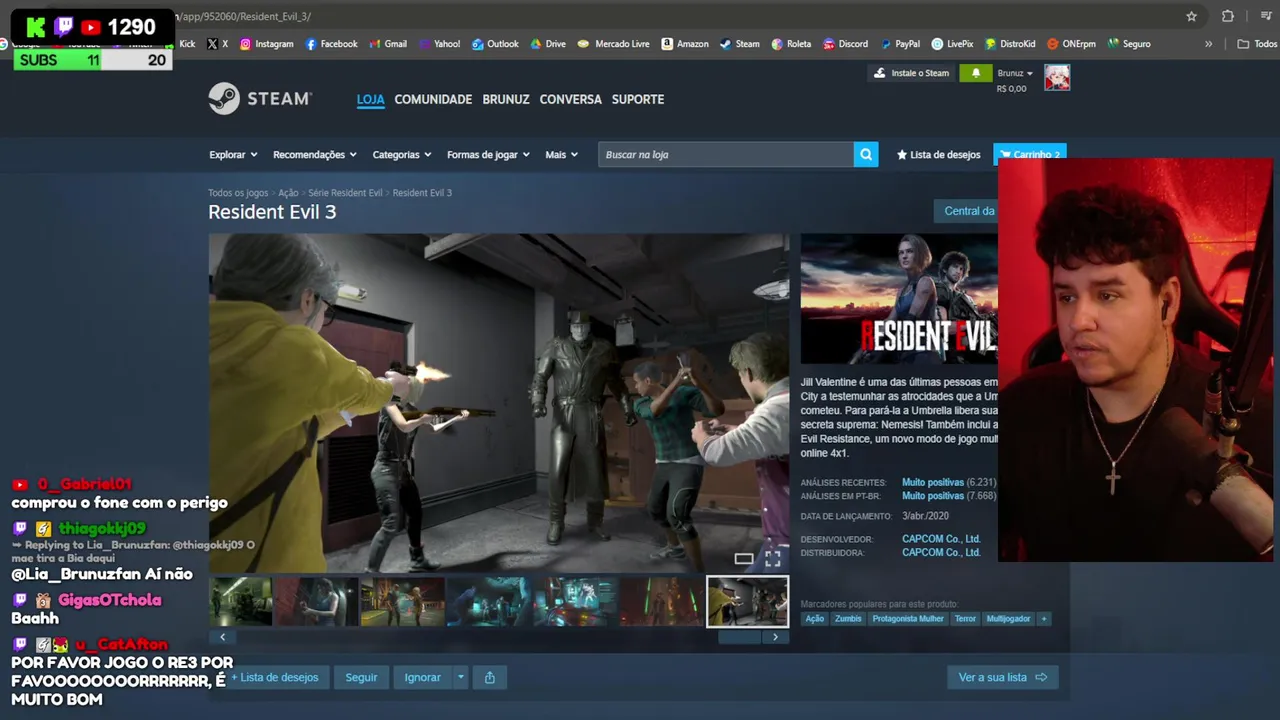Open the Drive bookmark
Viewport: 1280px width, 720px height.
click(548, 44)
